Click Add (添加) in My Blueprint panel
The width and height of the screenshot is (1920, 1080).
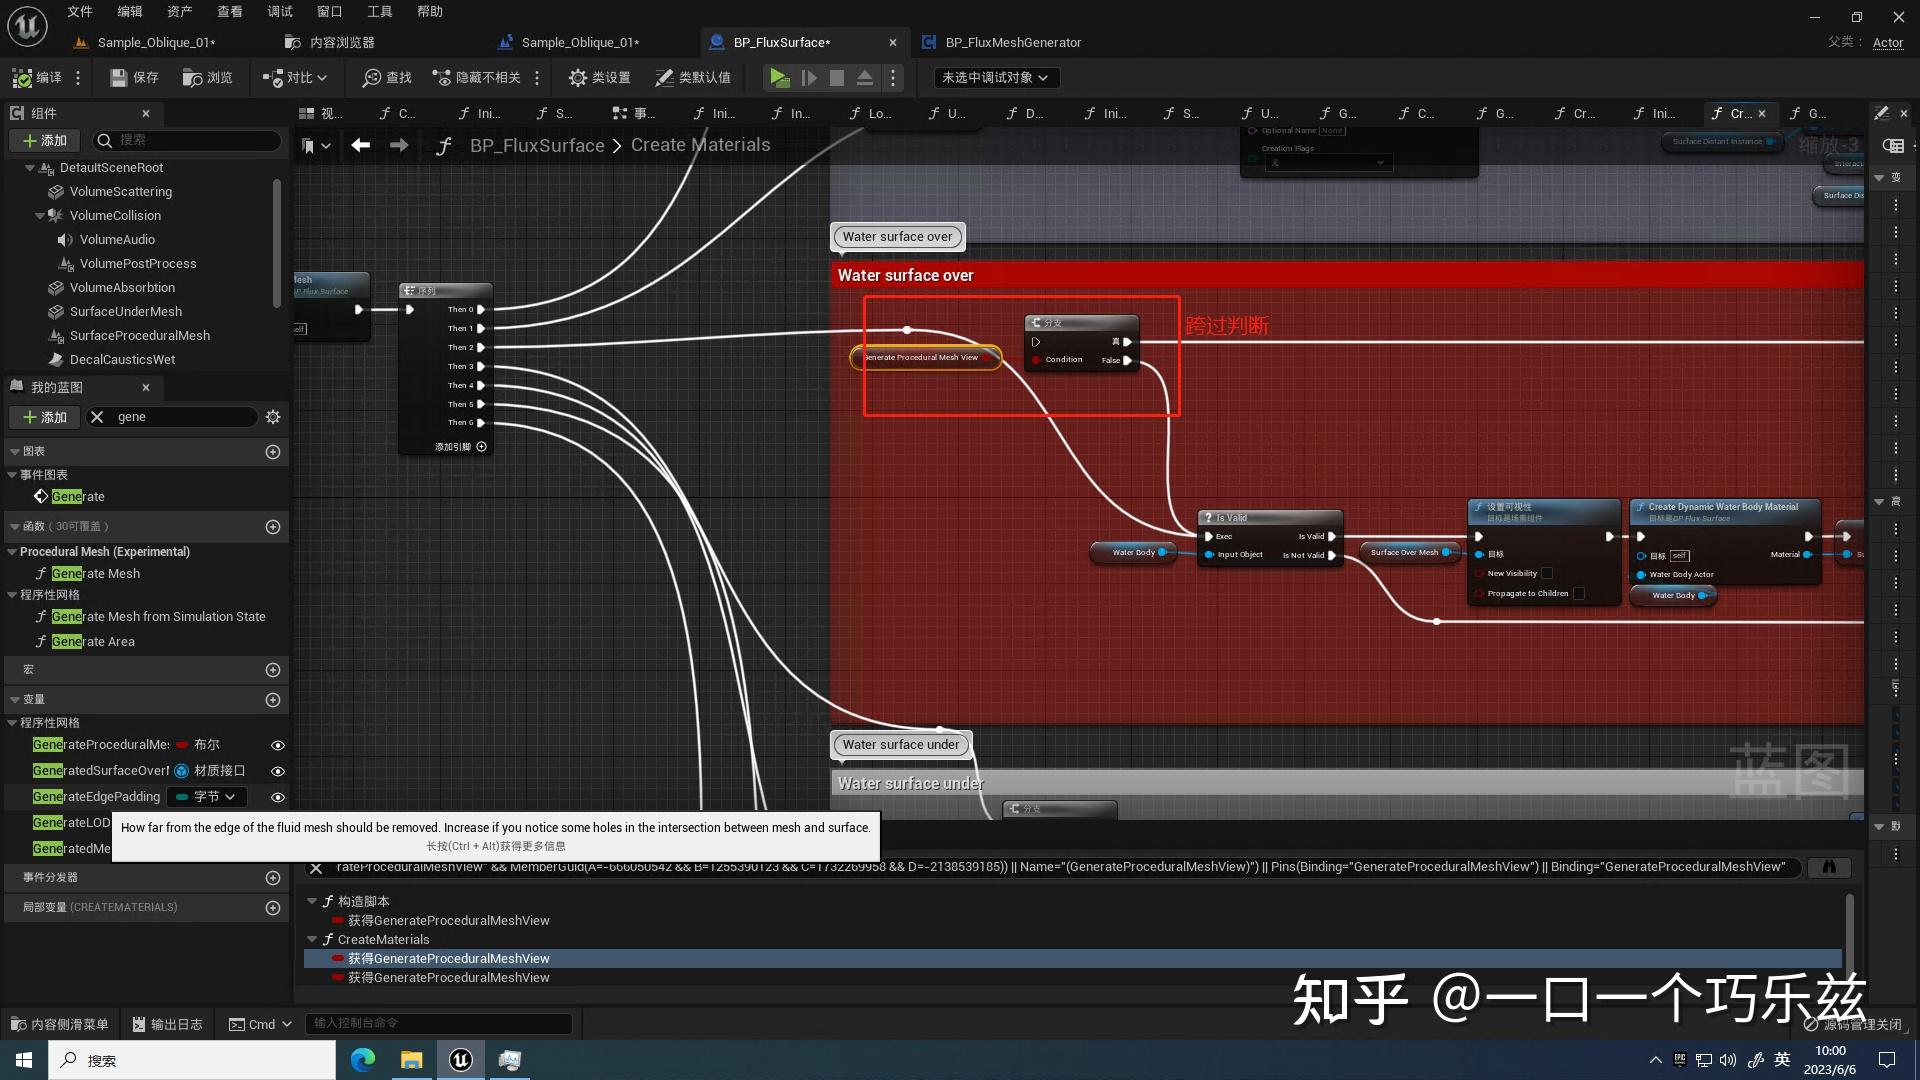coord(45,417)
